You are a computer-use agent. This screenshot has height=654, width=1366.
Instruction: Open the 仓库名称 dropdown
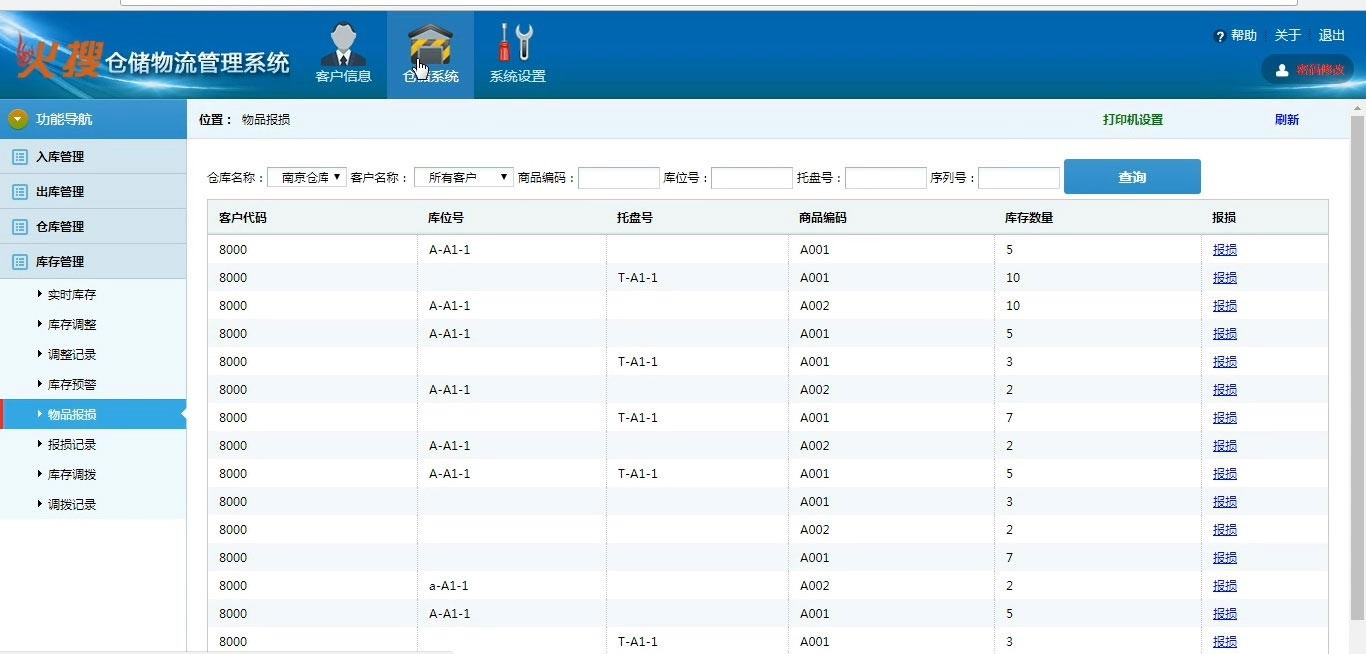[307, 177]
